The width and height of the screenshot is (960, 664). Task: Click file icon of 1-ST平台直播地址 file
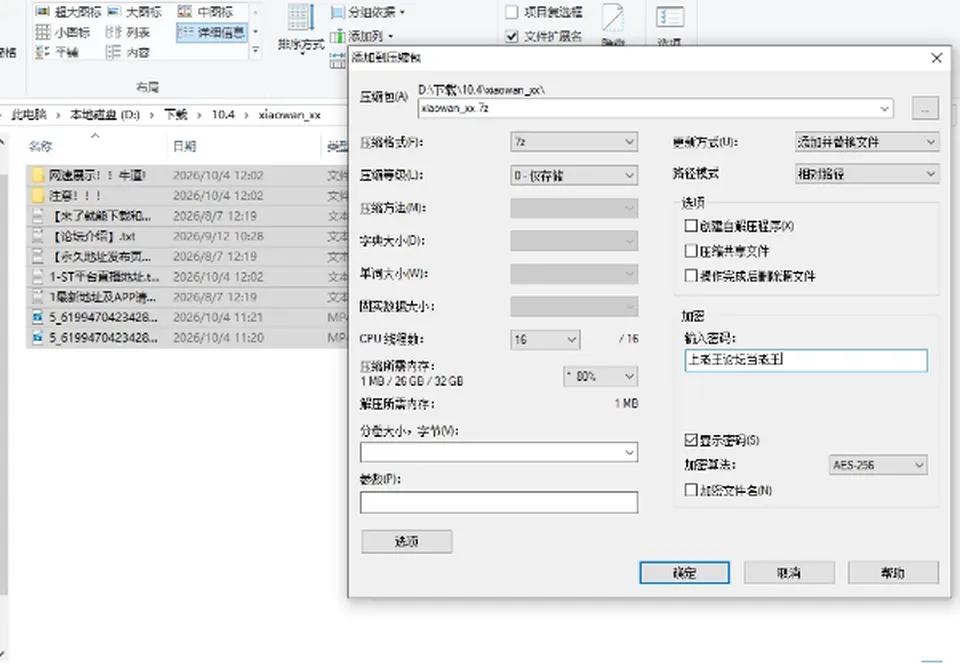(x=38, y=277)
